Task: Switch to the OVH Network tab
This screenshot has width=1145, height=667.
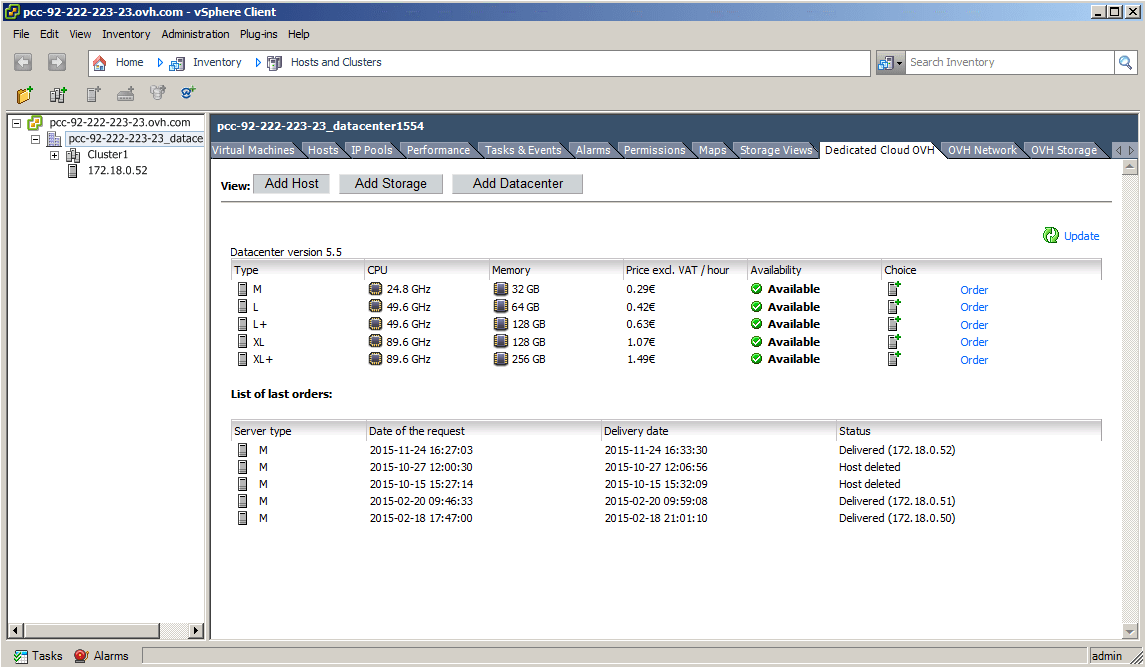Action: tap(982, 150)
